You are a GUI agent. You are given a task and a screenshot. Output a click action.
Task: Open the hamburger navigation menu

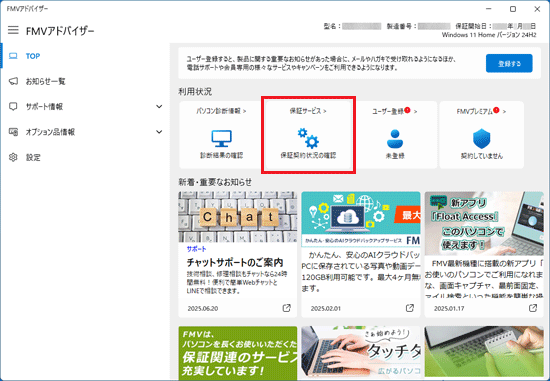[13, 30]
